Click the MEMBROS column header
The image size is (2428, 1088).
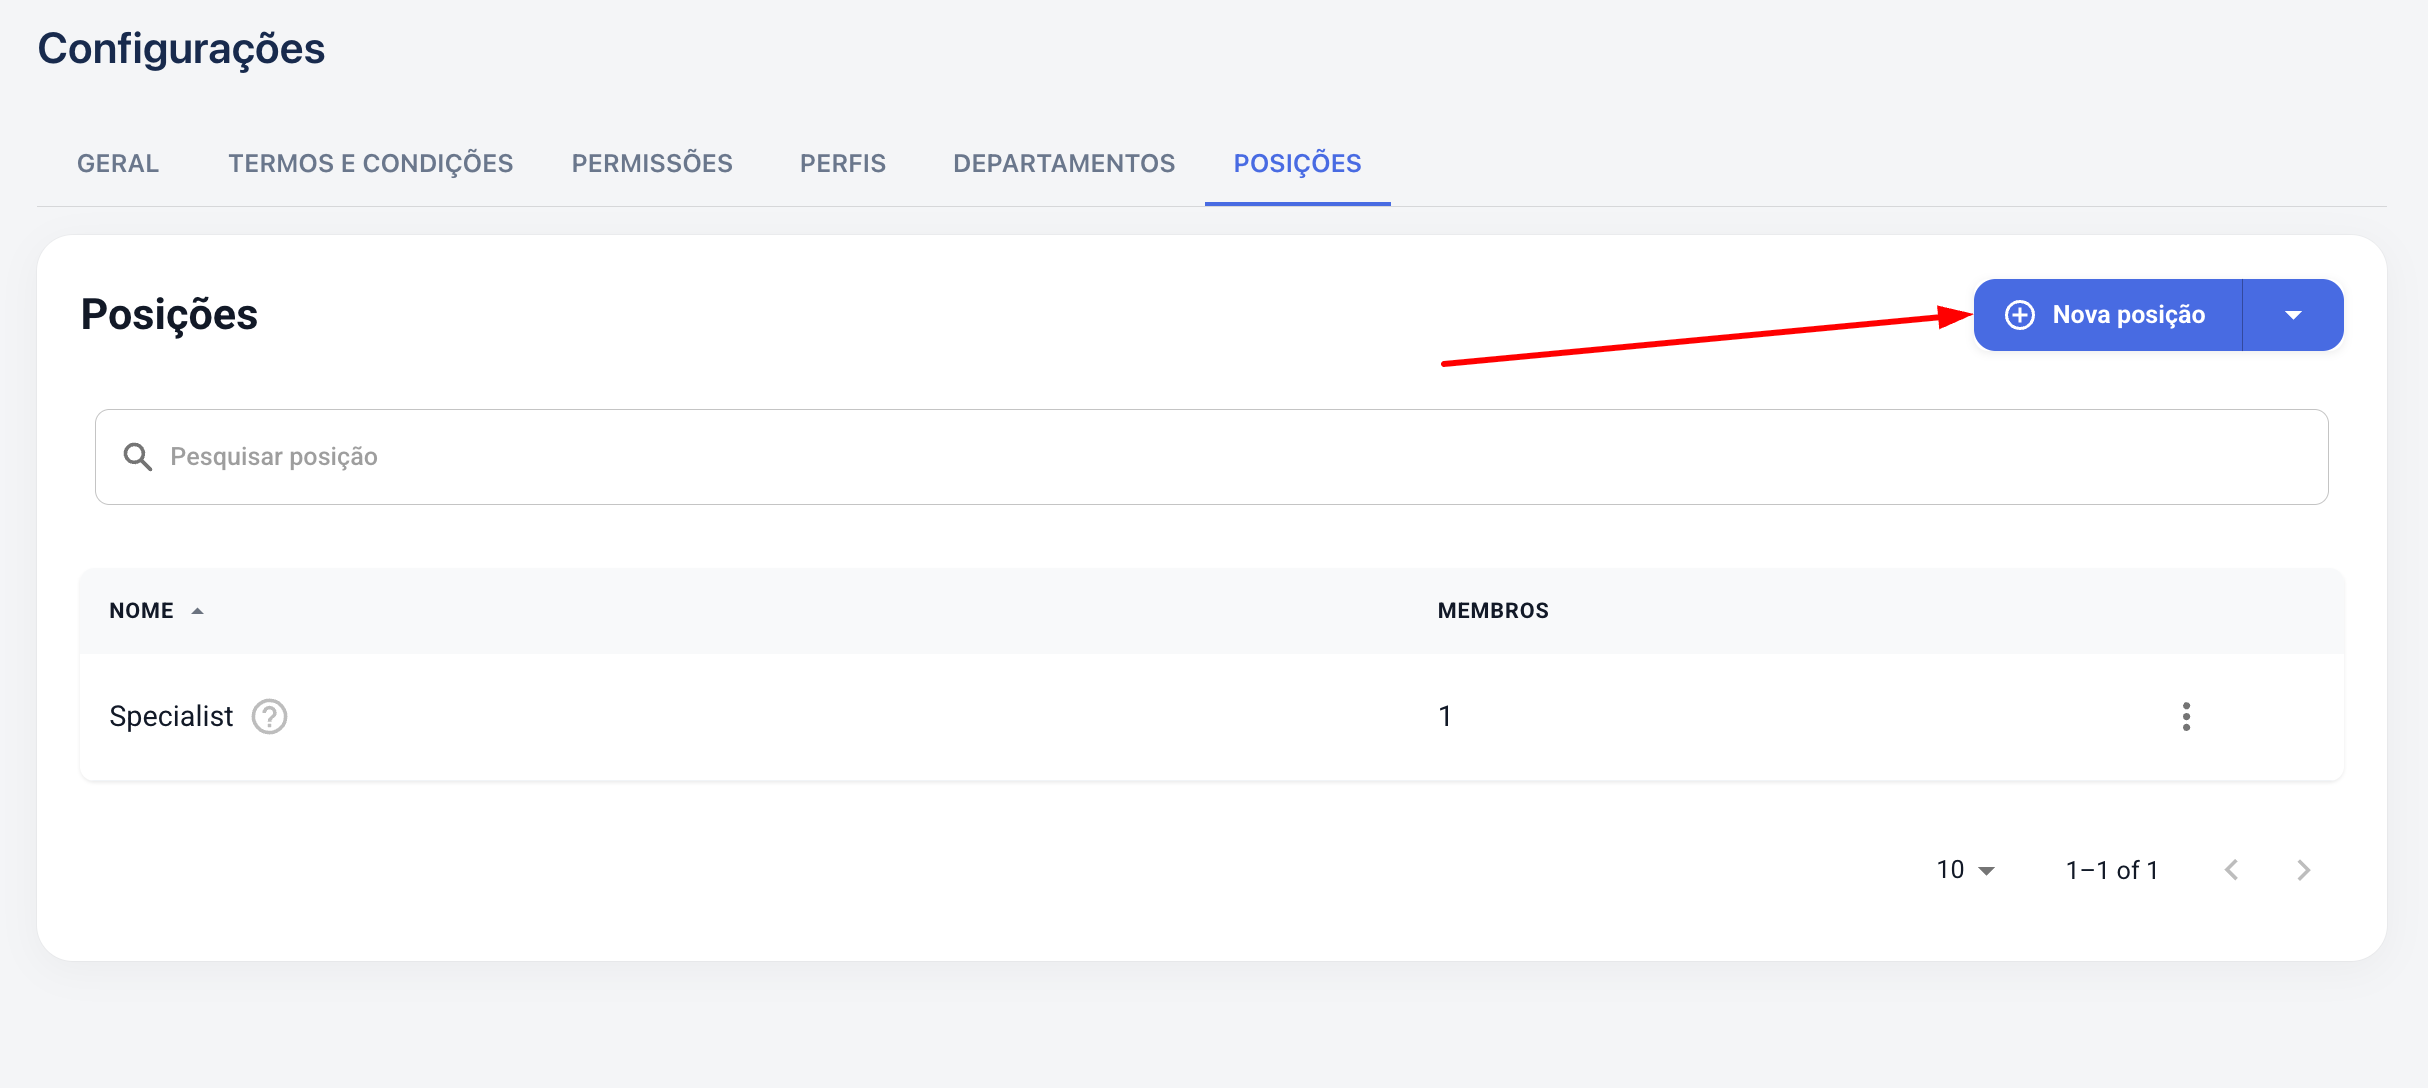pyautogui.click(x=1493, y=611)
